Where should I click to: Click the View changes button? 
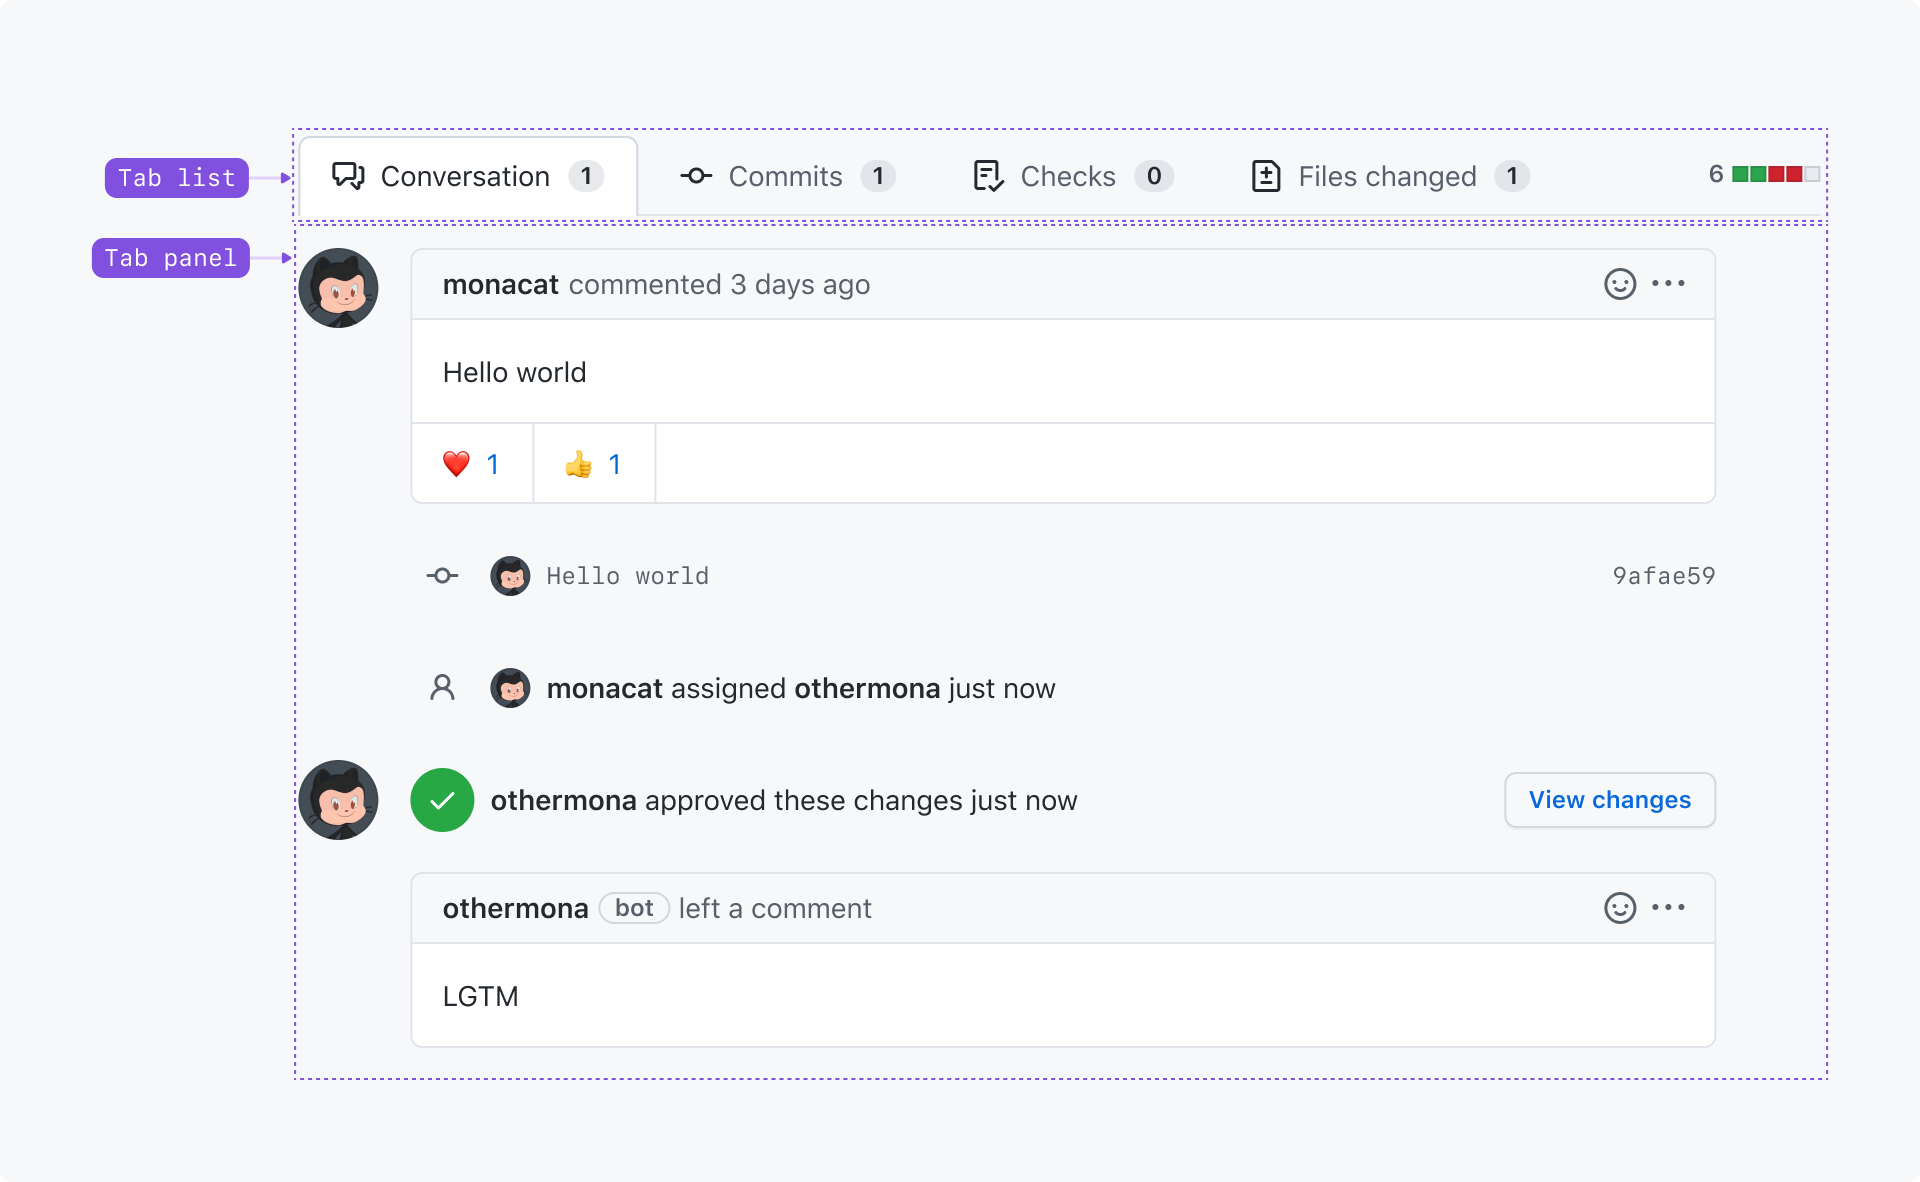1610,800
